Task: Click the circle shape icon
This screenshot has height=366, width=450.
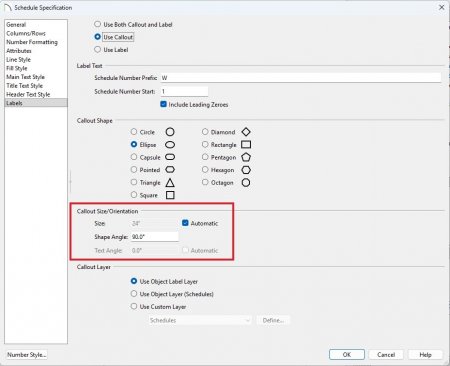Action: click(170, 132)
